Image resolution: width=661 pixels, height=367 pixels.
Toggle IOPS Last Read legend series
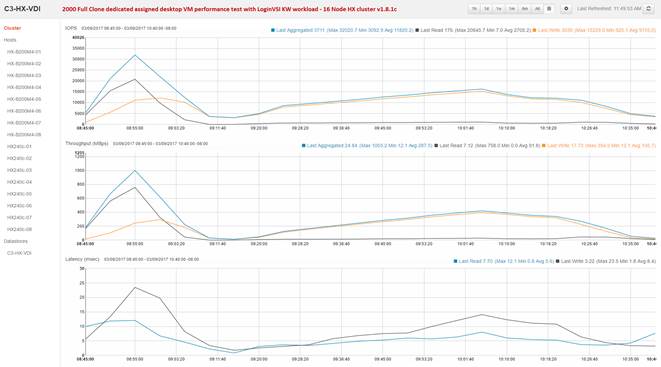[473, 30]
